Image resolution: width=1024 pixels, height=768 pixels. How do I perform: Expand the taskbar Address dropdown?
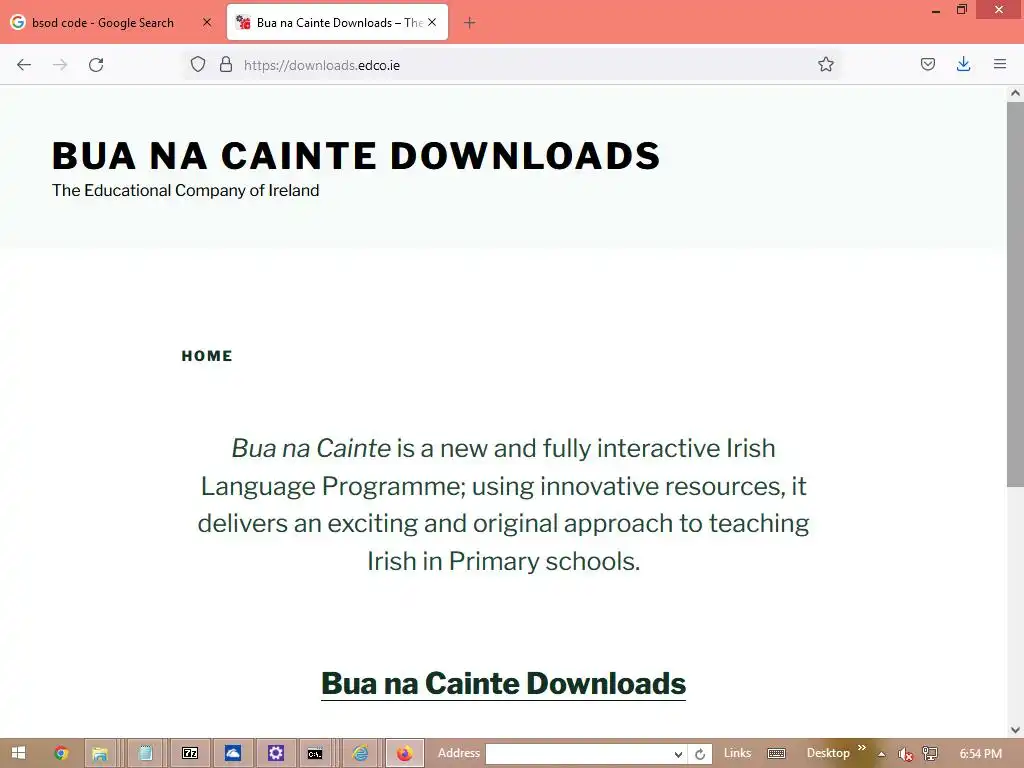(679, 754)
